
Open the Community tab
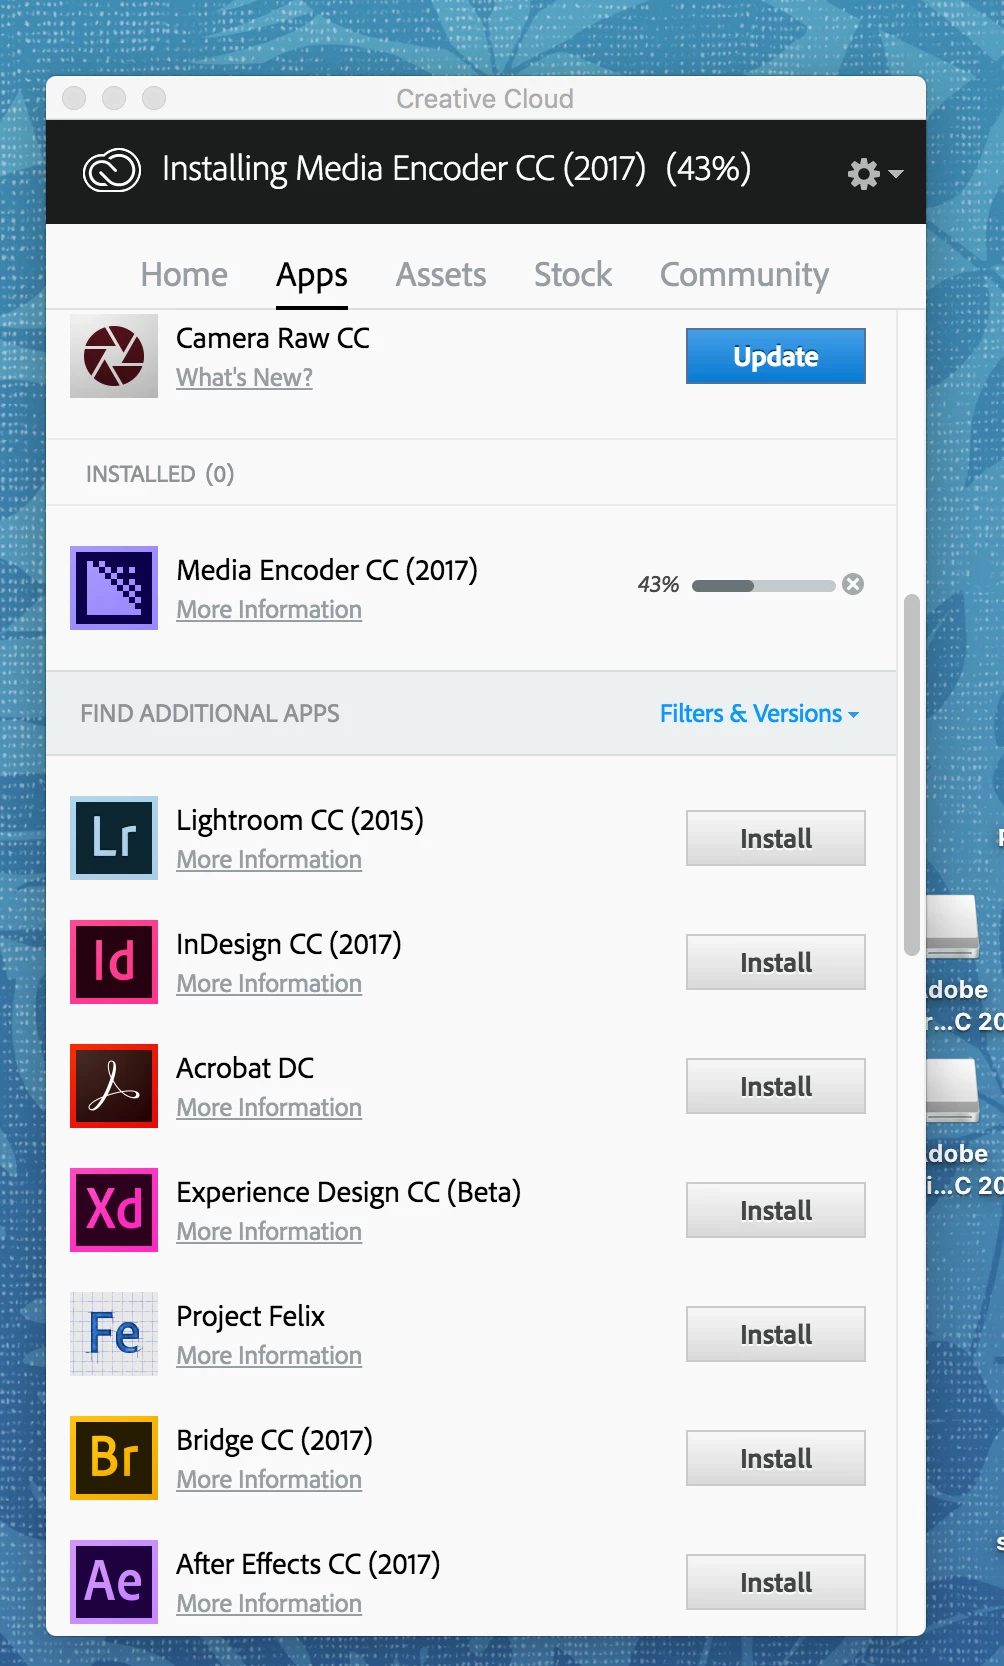click(x=744, y=276)
